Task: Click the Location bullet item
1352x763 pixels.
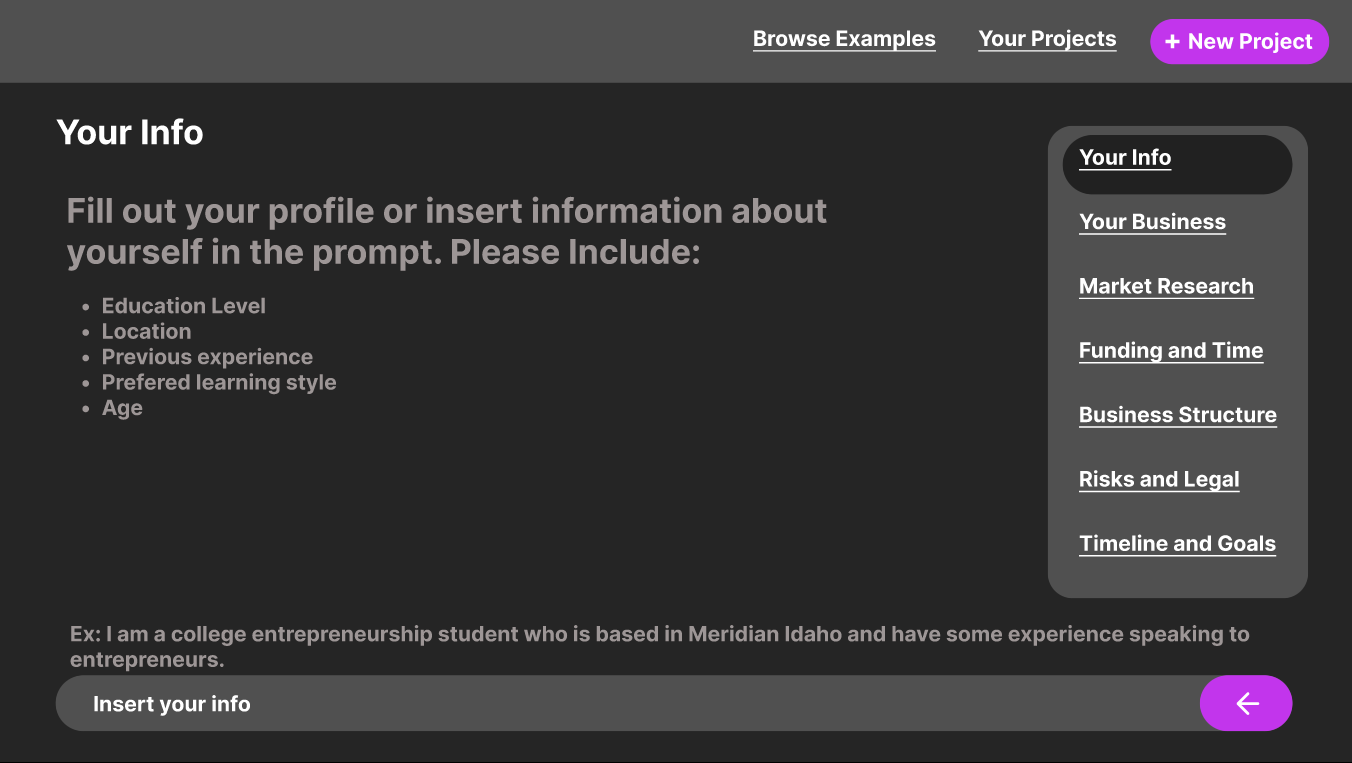Action: click(146, 332)
